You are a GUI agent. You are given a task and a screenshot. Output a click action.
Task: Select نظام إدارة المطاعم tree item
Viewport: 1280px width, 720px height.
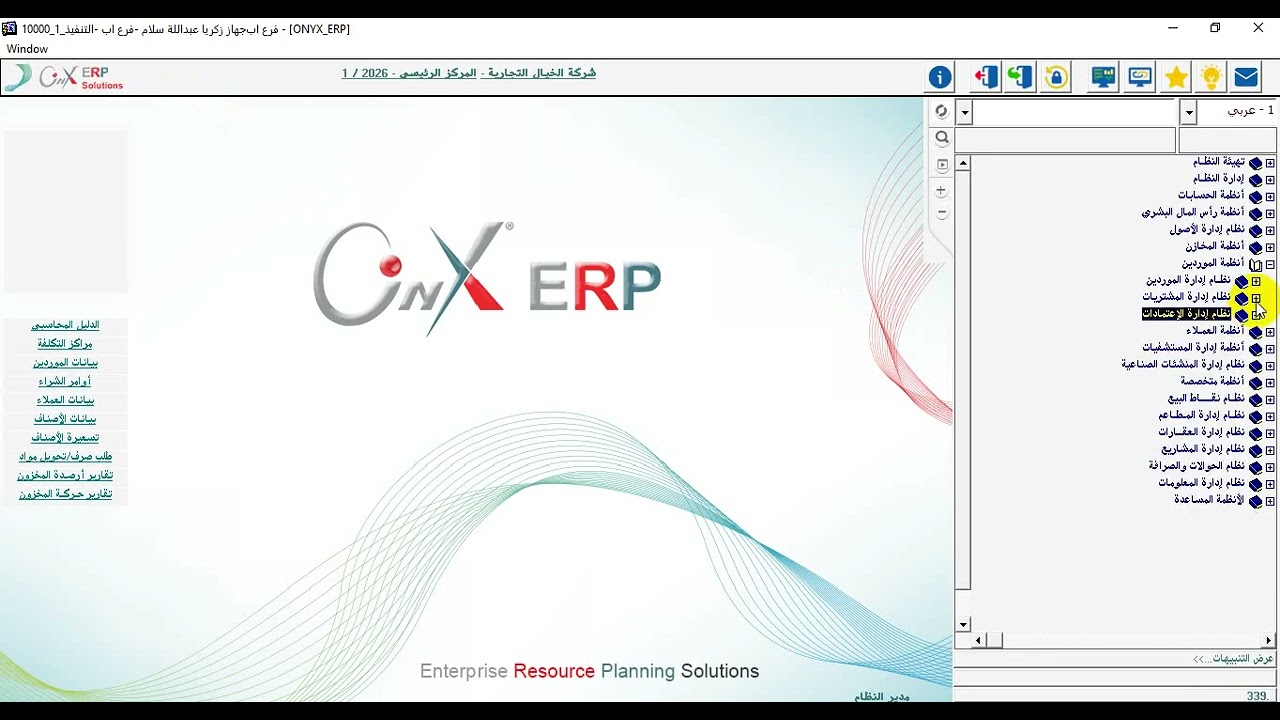1202,416
